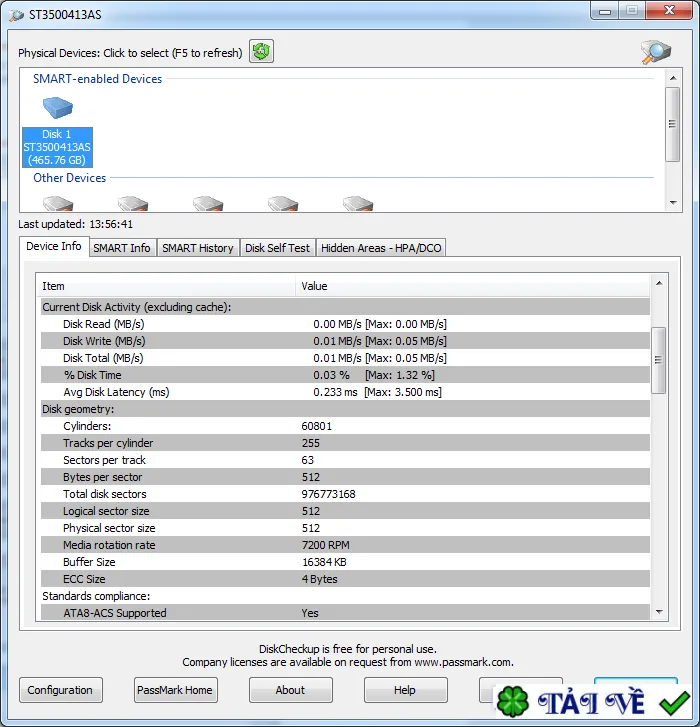Select Logical sector size row
The image size is (700, 727).
tap(345, 511)
